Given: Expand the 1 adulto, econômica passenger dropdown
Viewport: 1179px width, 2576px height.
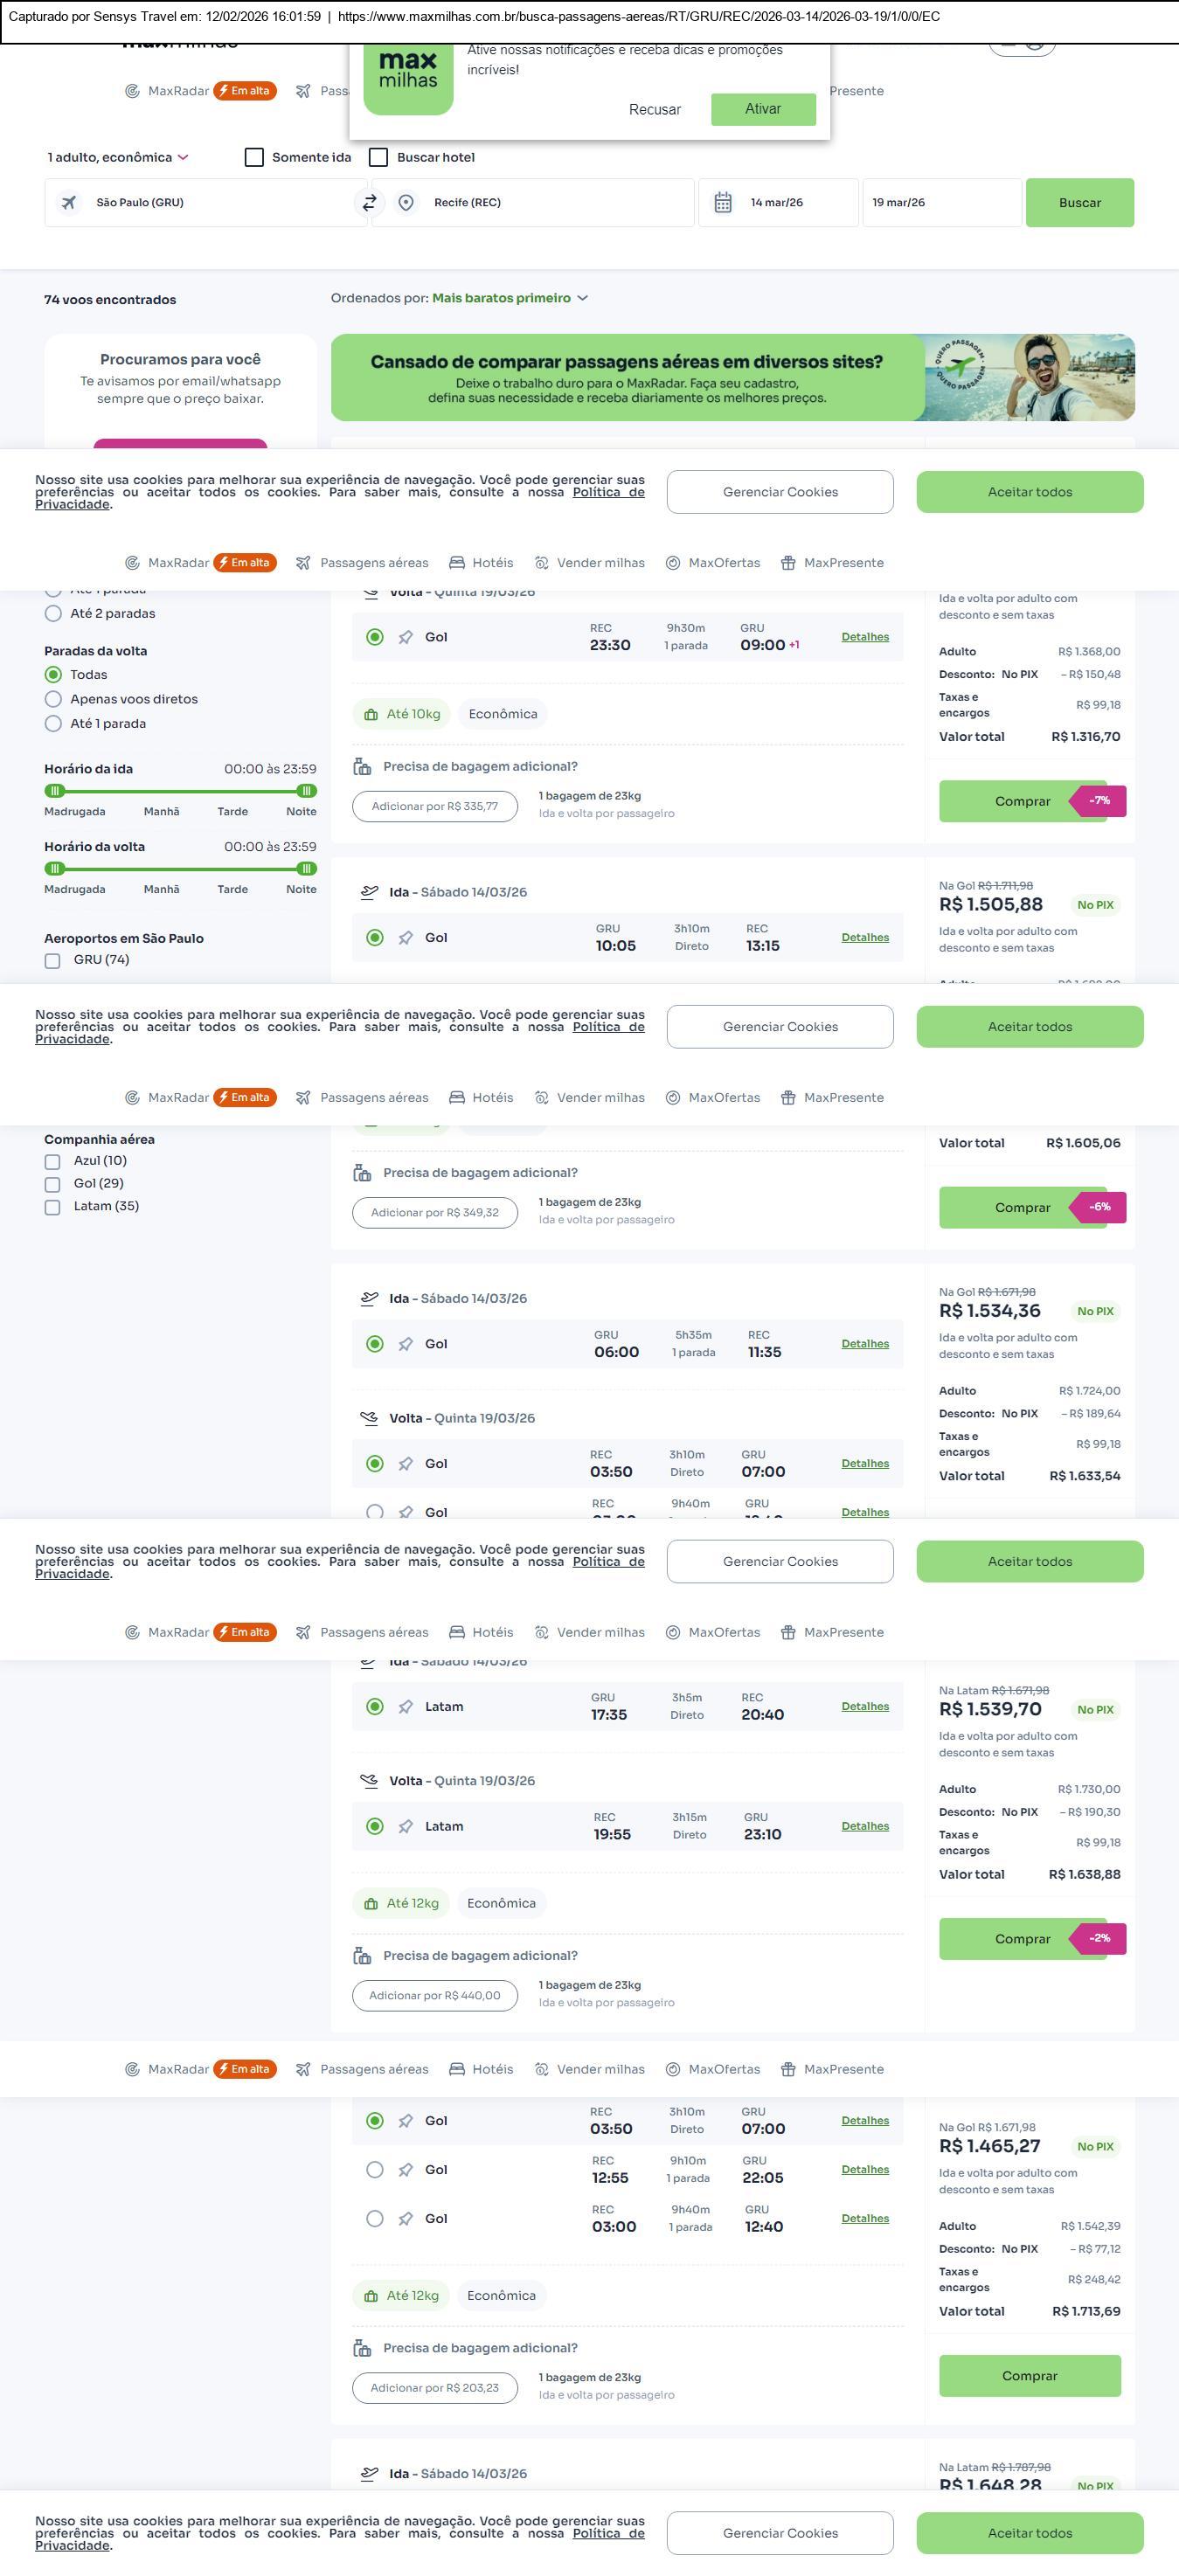Looking at the screenshot, I should point(118,158).
